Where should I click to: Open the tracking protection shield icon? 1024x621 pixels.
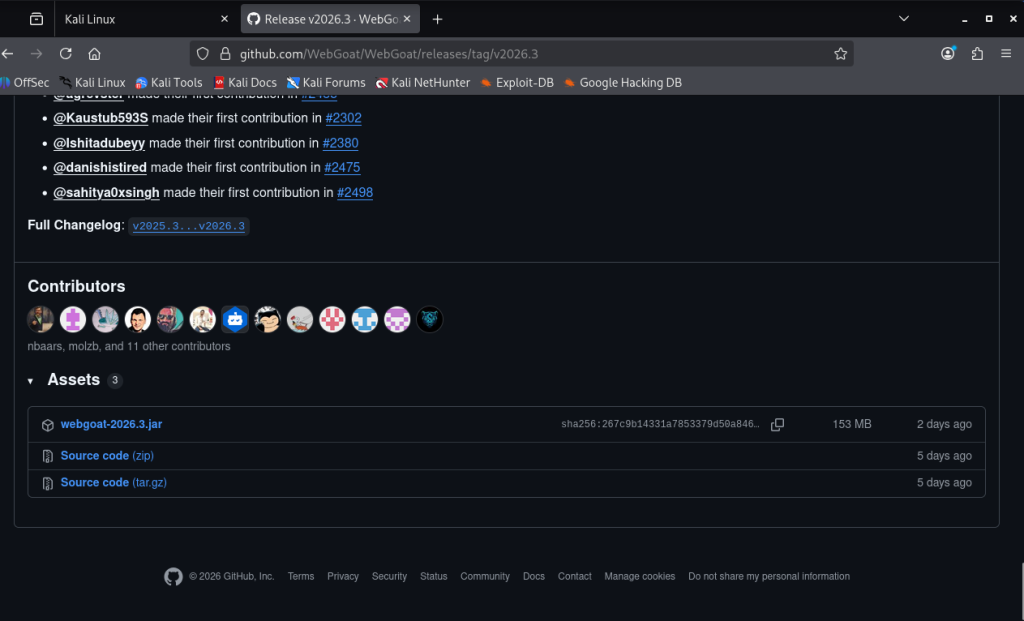202,54
